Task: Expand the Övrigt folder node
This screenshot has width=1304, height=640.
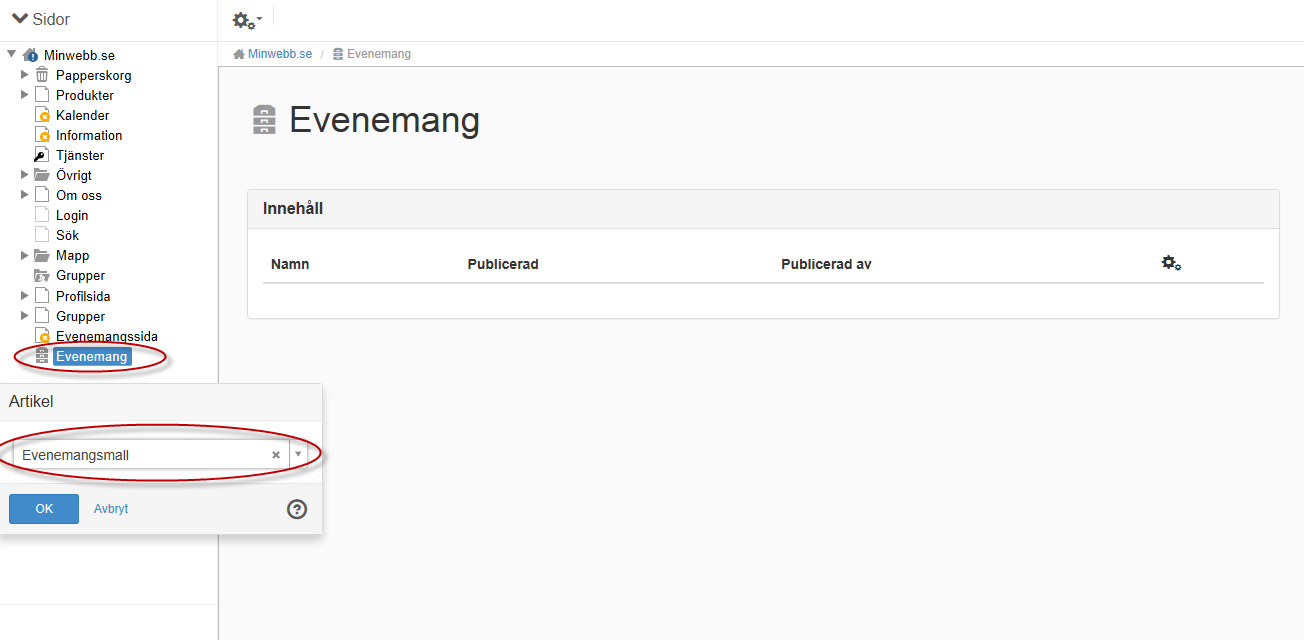Action: pyautogui.click(x=25, y=175)
